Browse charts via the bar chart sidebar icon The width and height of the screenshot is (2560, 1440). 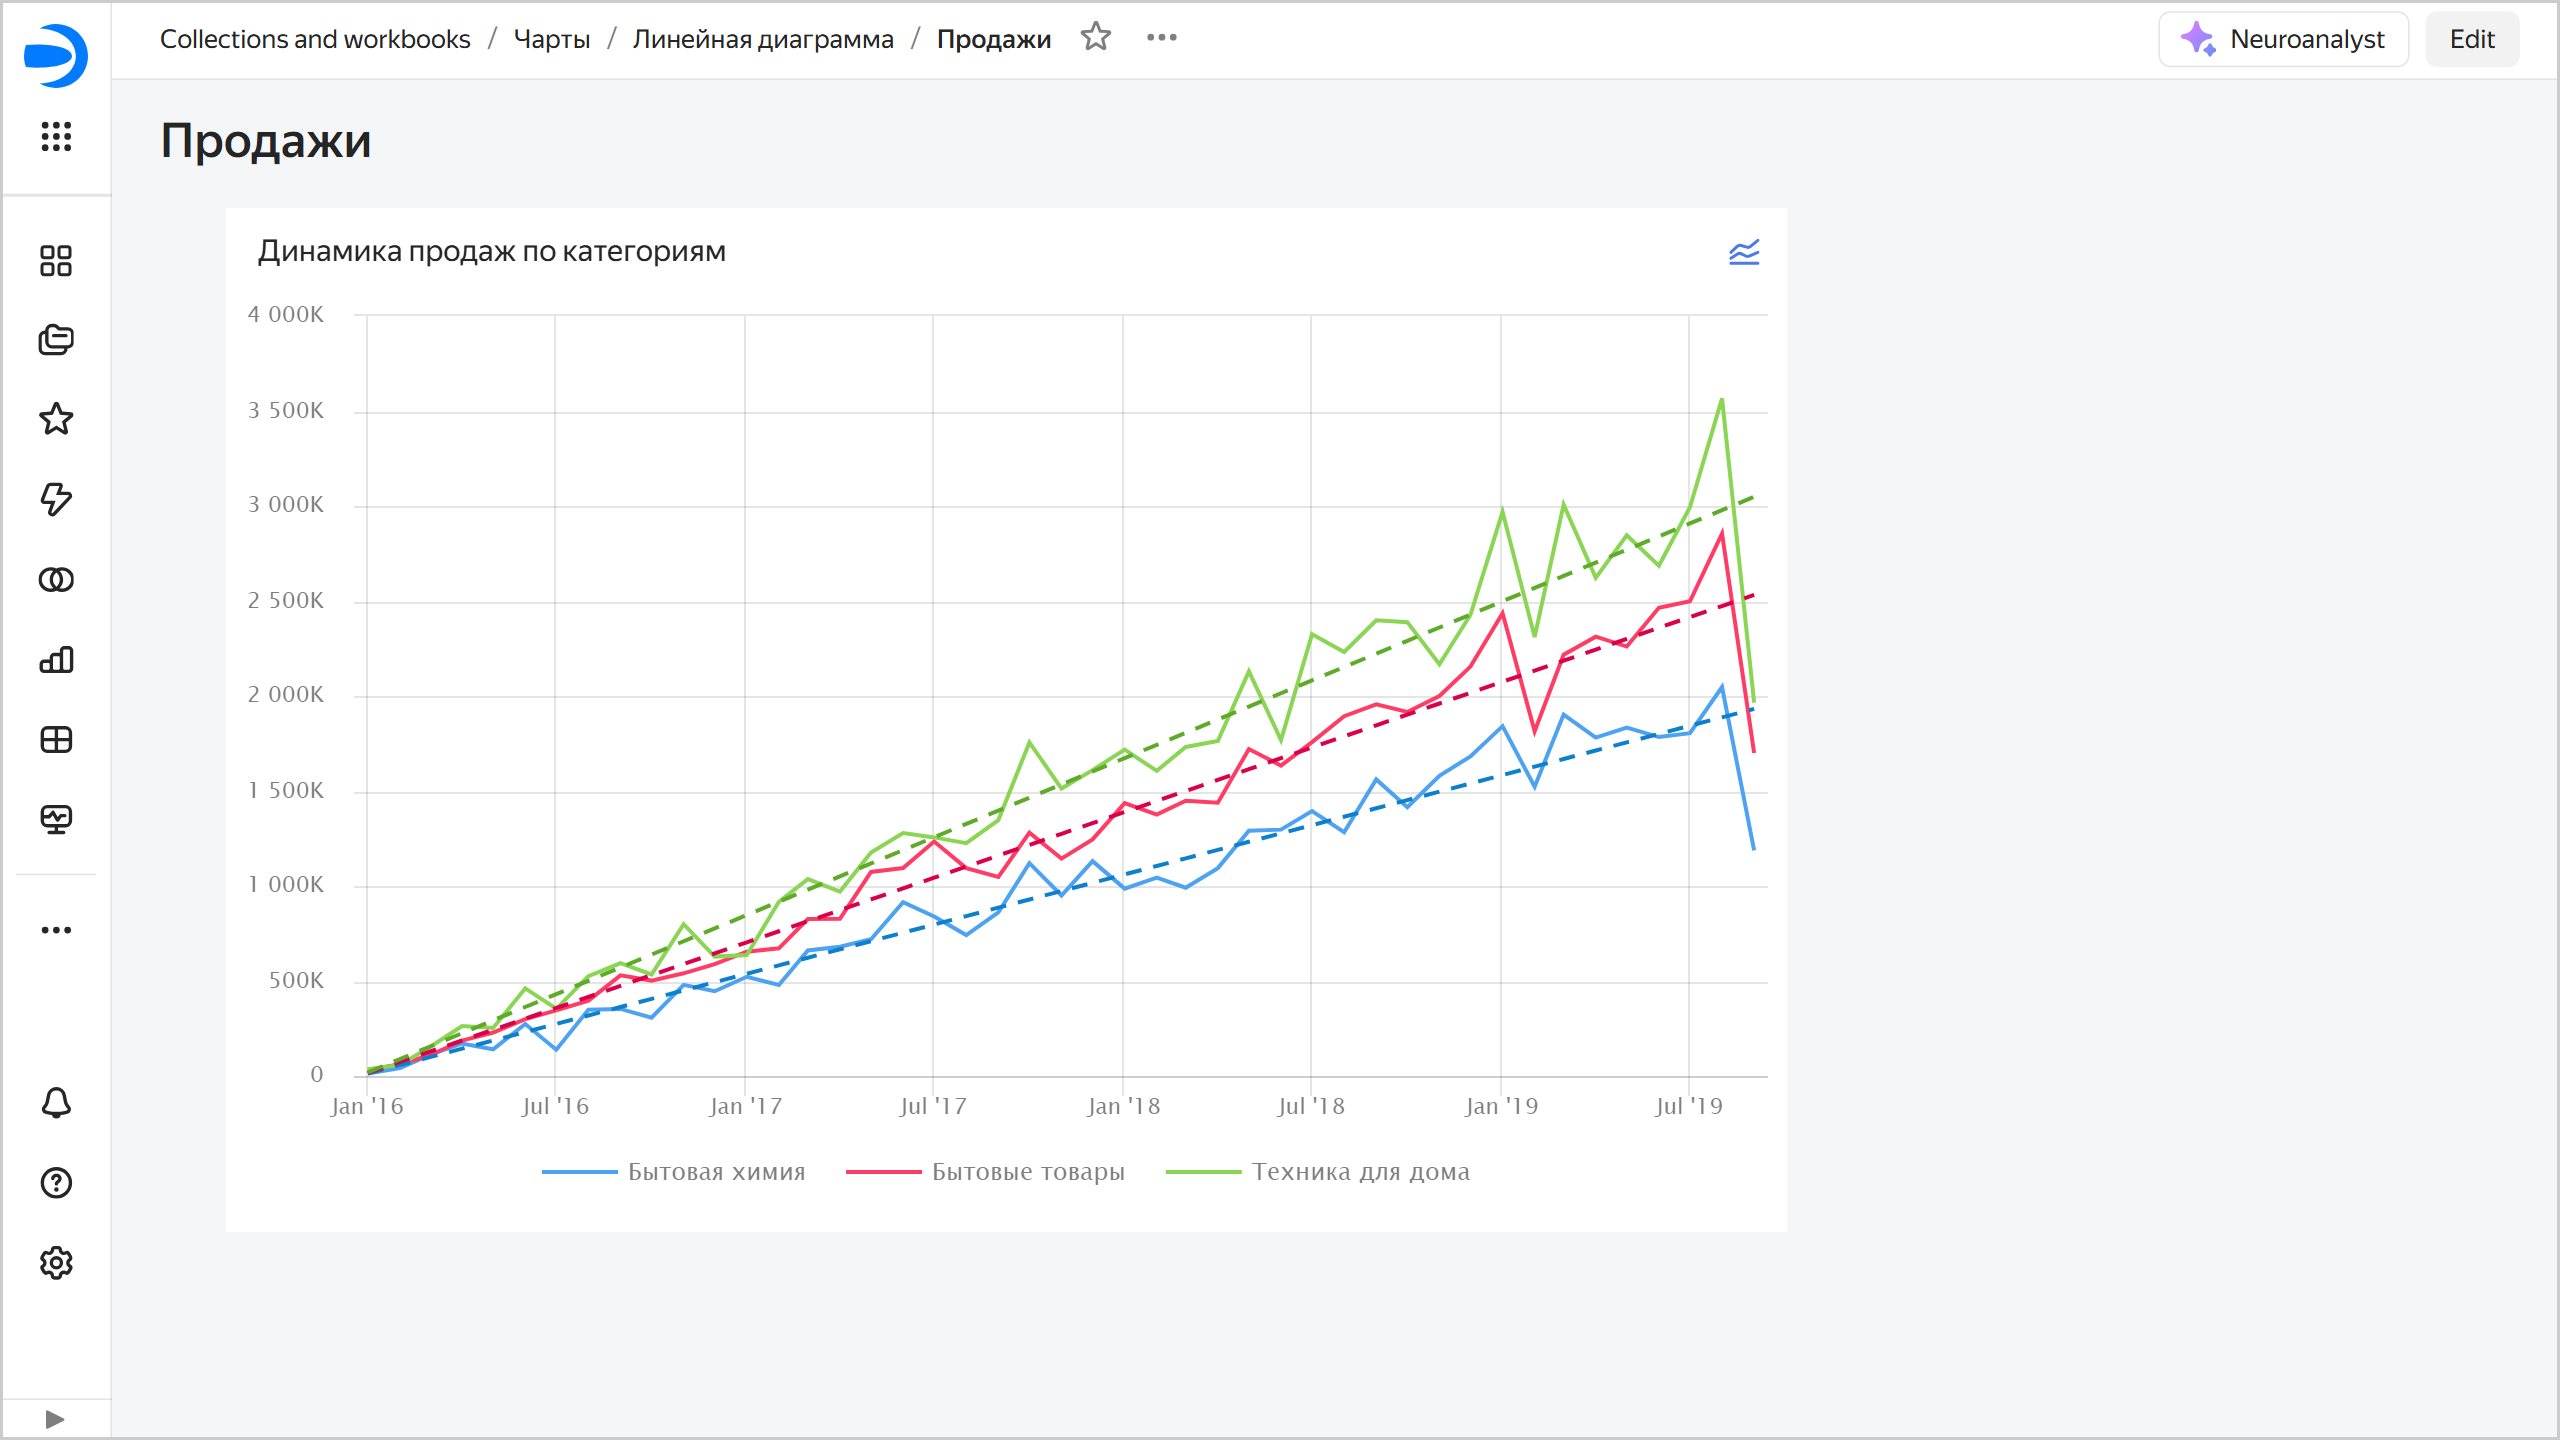pos(57,659)
